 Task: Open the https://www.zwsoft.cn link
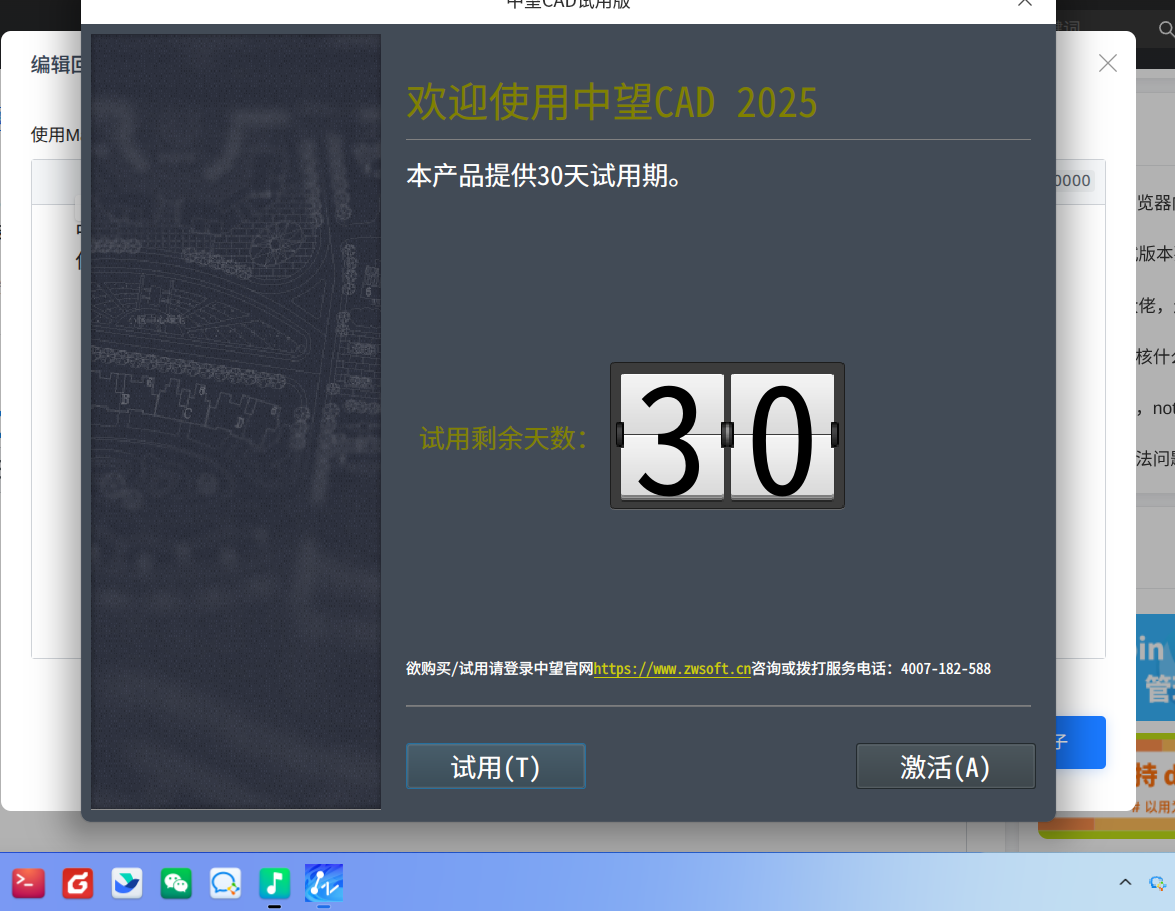[x=672, y=668]
